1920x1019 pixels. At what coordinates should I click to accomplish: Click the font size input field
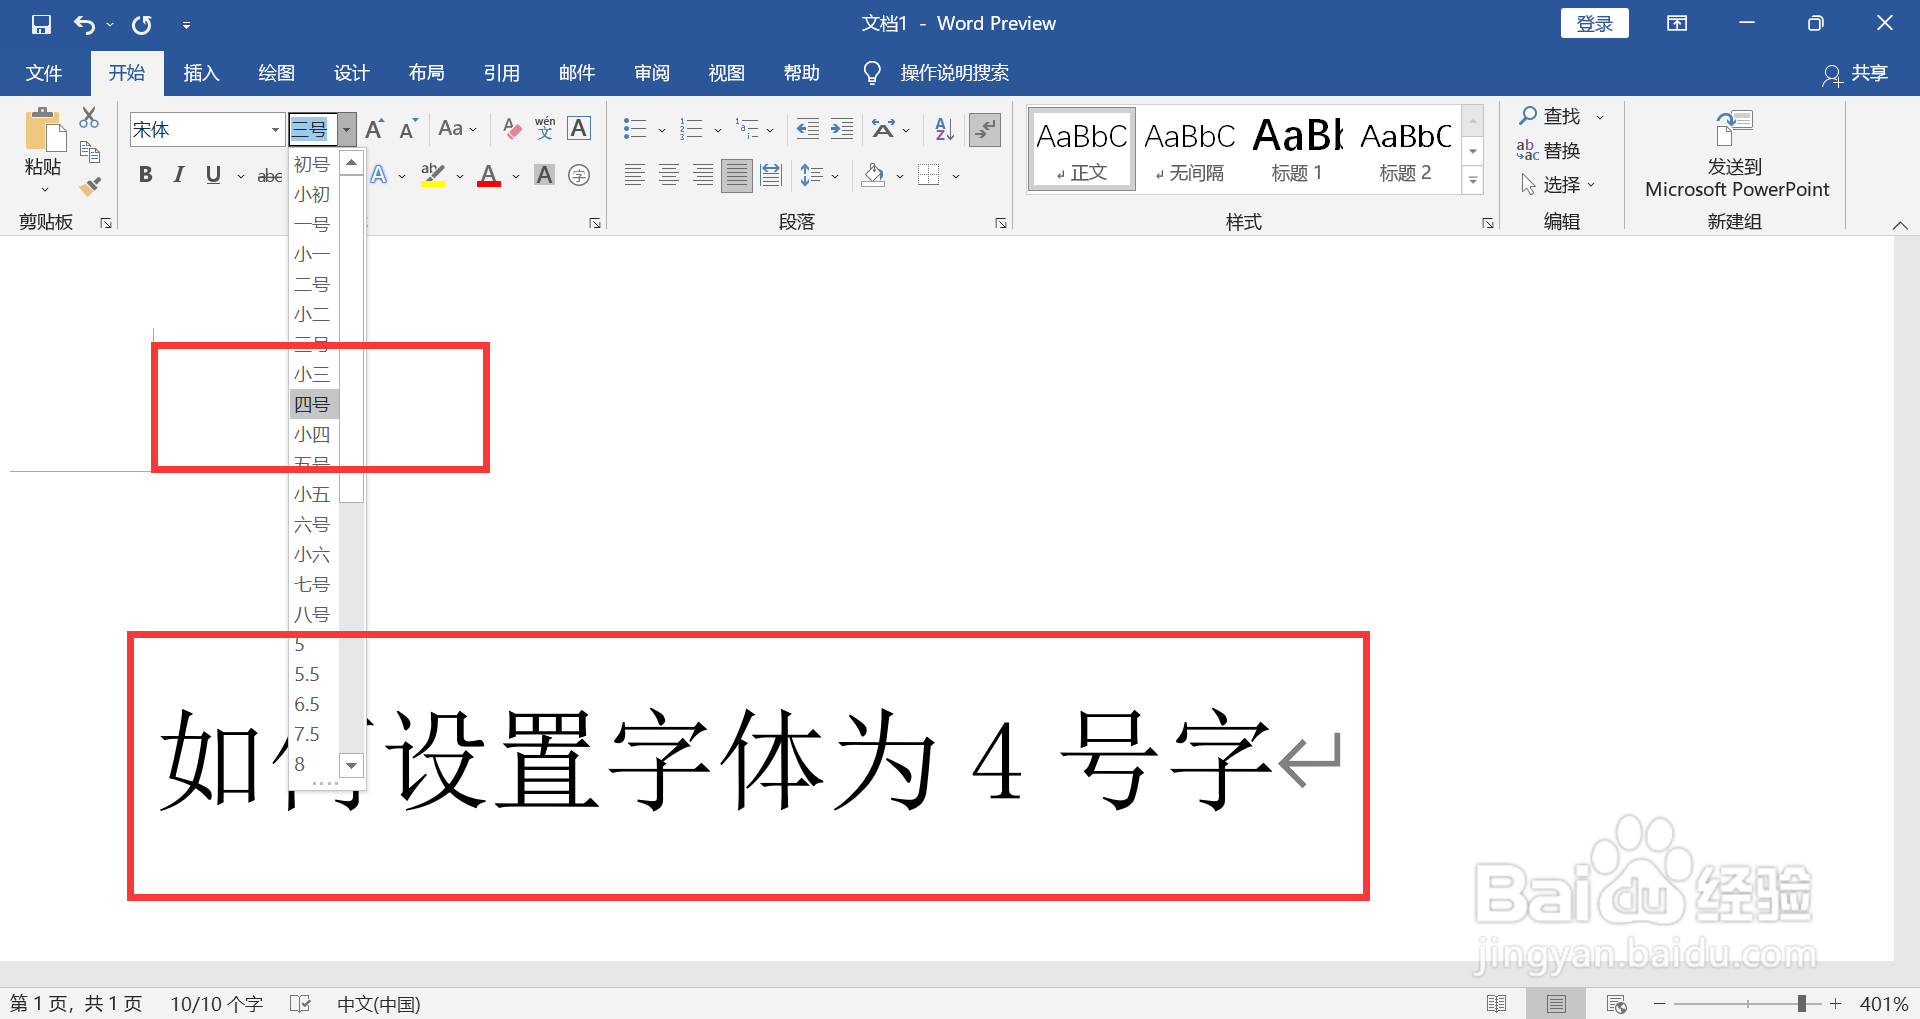point(312,129)
